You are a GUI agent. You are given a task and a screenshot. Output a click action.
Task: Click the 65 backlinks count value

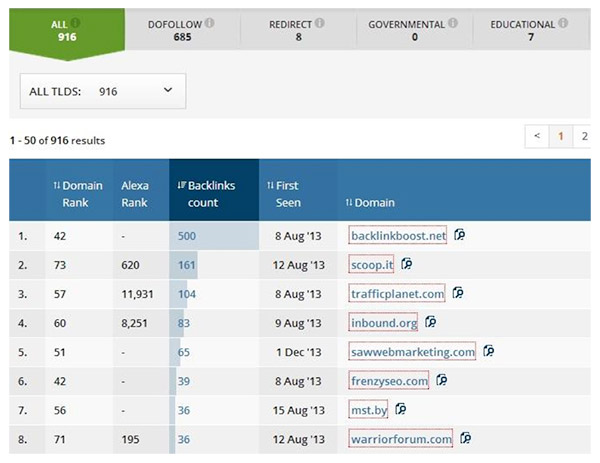pyautogui.click(x=184, y=352)
